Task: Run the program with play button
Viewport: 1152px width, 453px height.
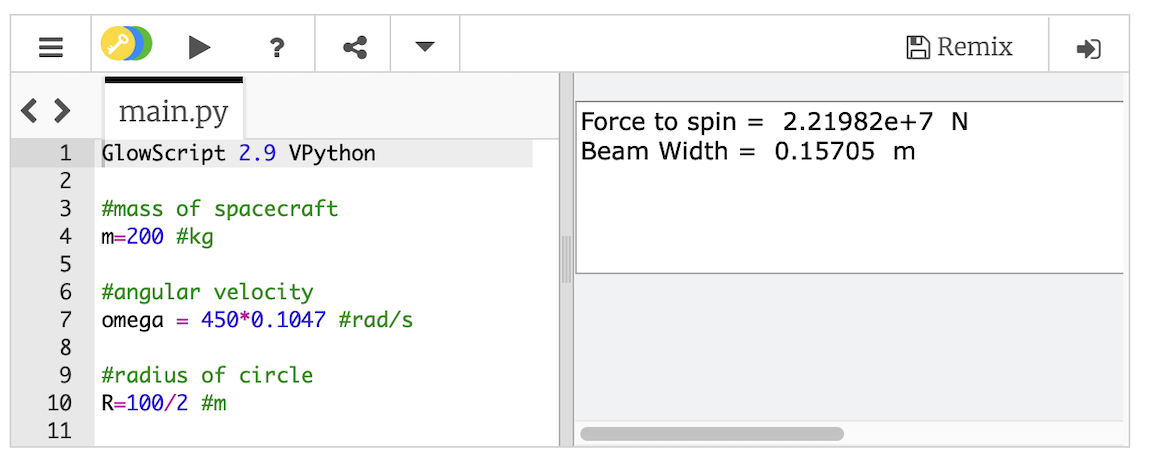Action: 199,48
